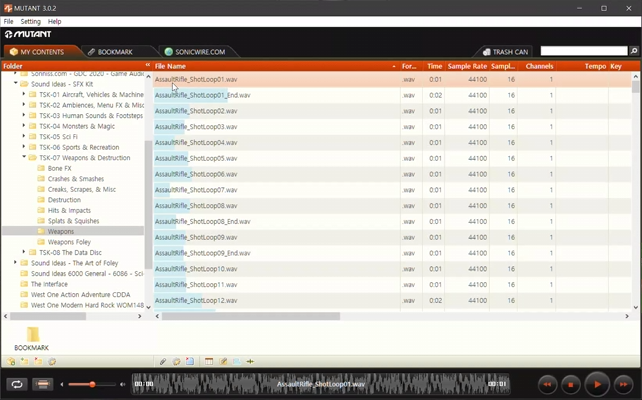Click the waveform display of AssaultRifle_ShotLoop01.wav
Screen dimensions: 642x400
pyautogui.click(x=321, y=384)
